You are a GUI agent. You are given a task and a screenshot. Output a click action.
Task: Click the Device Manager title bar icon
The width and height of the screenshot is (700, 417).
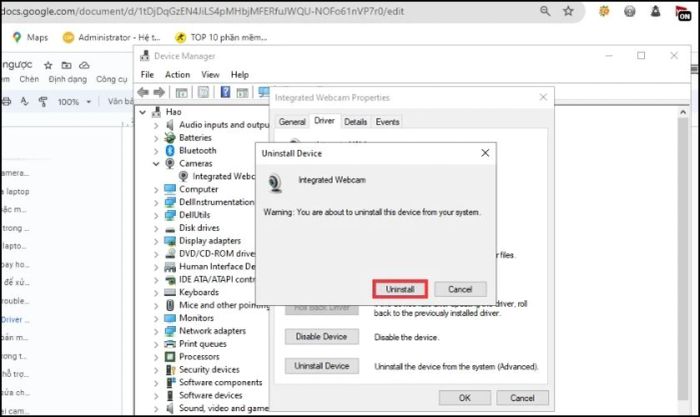[145, 56]
